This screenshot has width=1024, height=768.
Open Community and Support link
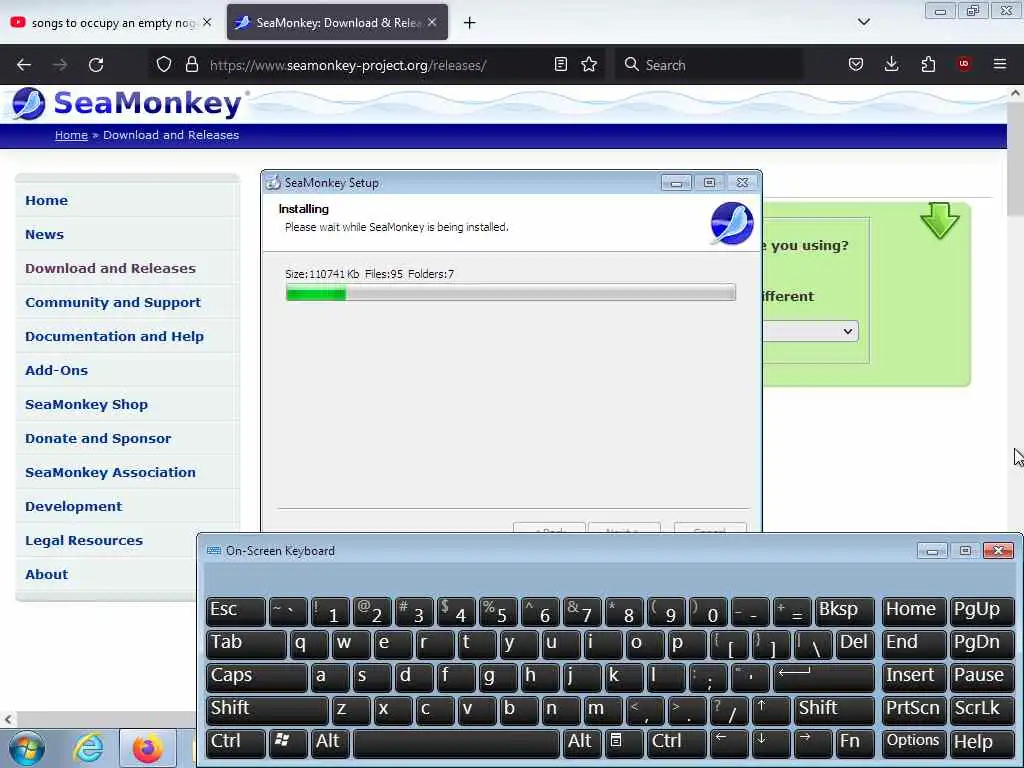[x=113, y=302]
